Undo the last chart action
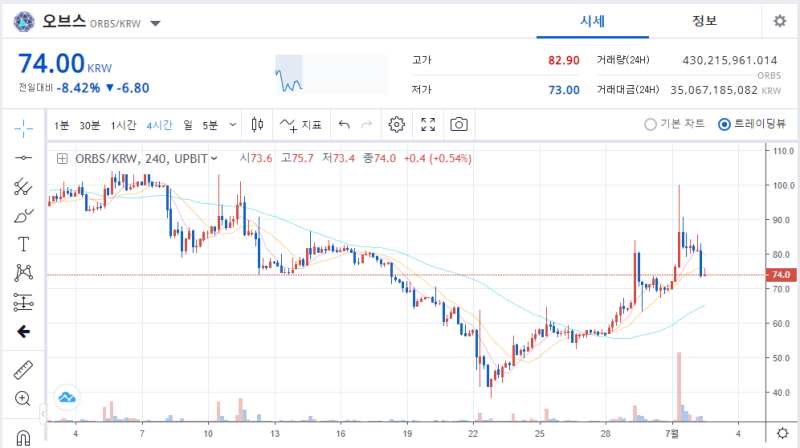The height and width of the screenshot is (448, 800). pos(344,125)
